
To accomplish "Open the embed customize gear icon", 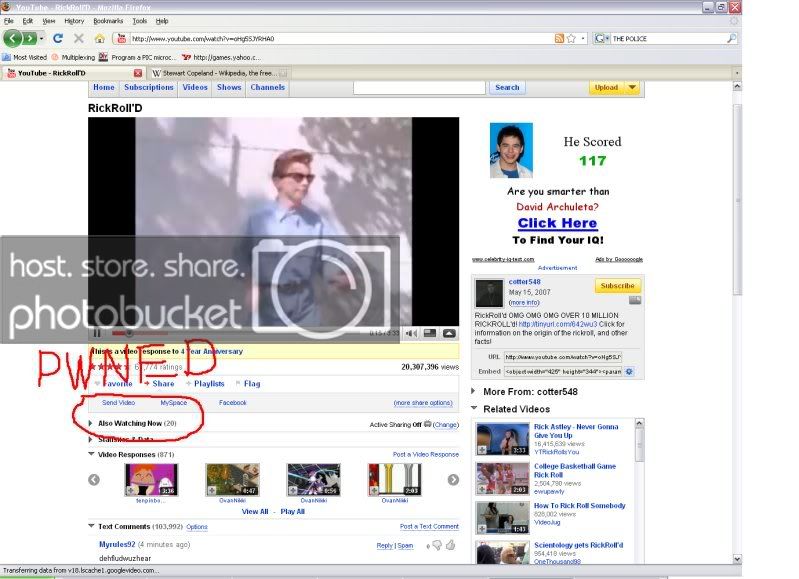I will [x=629, y=372].
